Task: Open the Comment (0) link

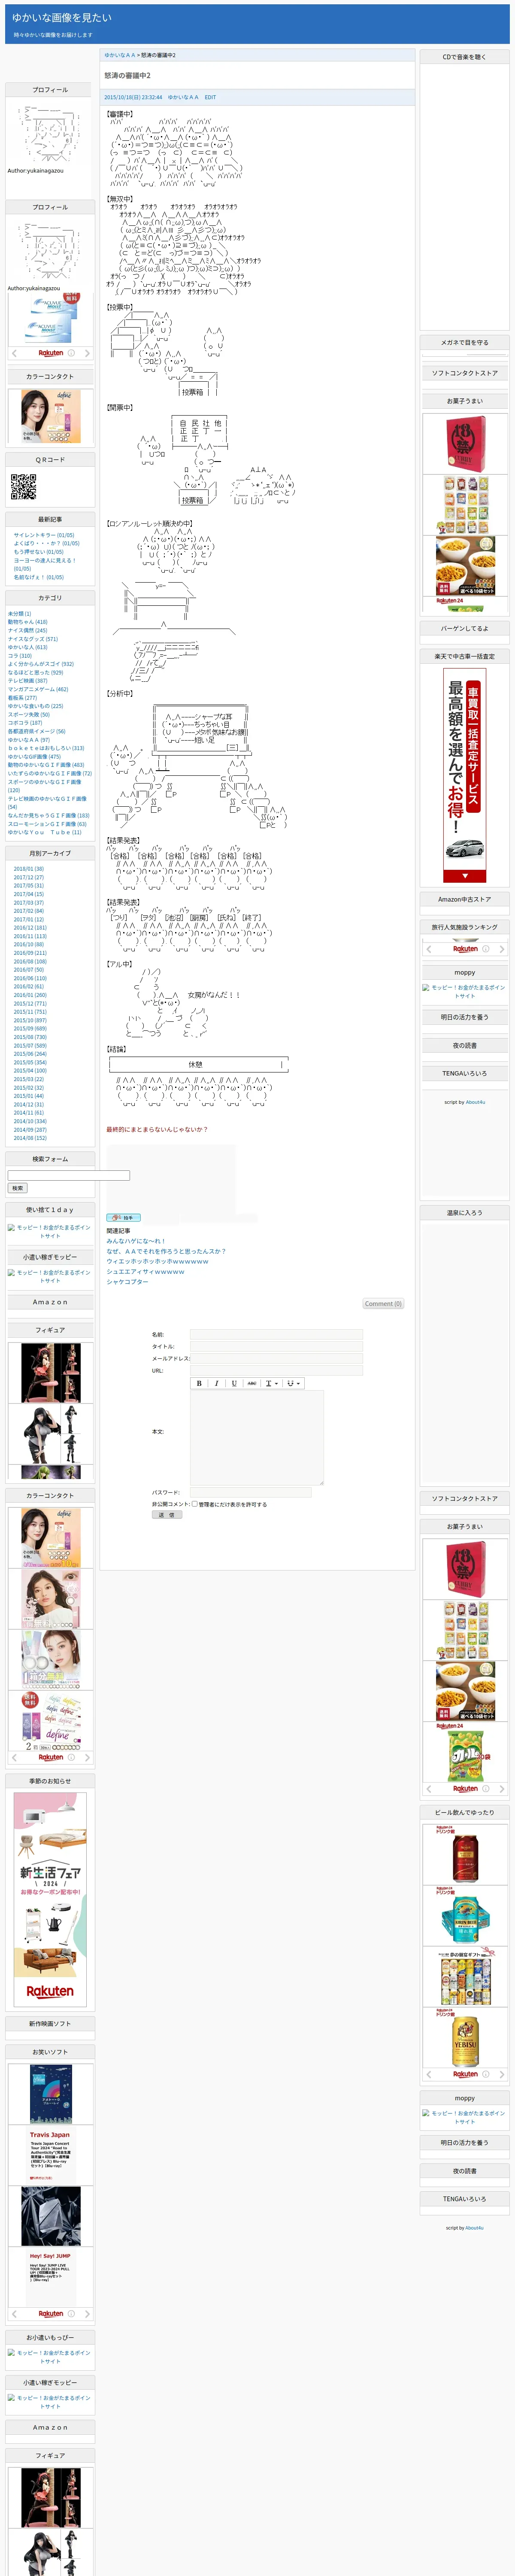Action: [383, 1304]
